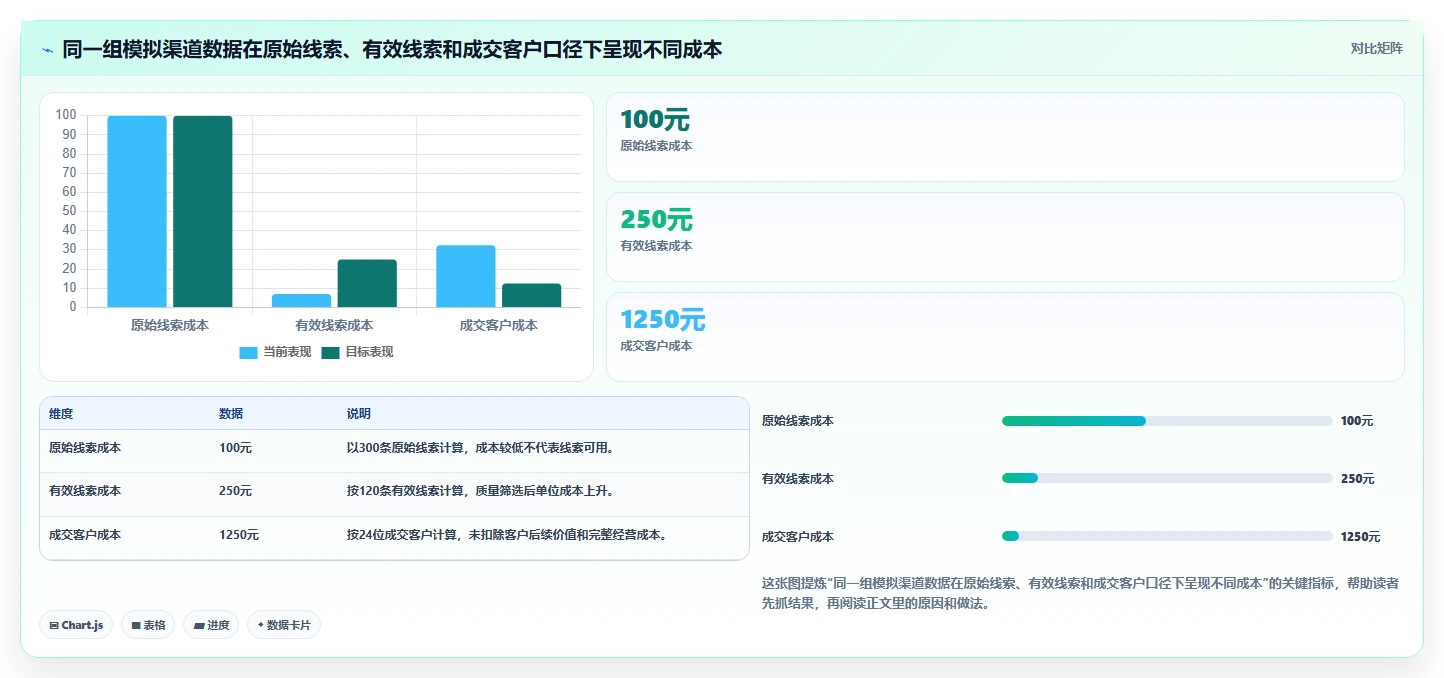The image size is (1444, 678).
Task: Click the 对比矩阵 label in the header
Action: tap(1376, 48)
